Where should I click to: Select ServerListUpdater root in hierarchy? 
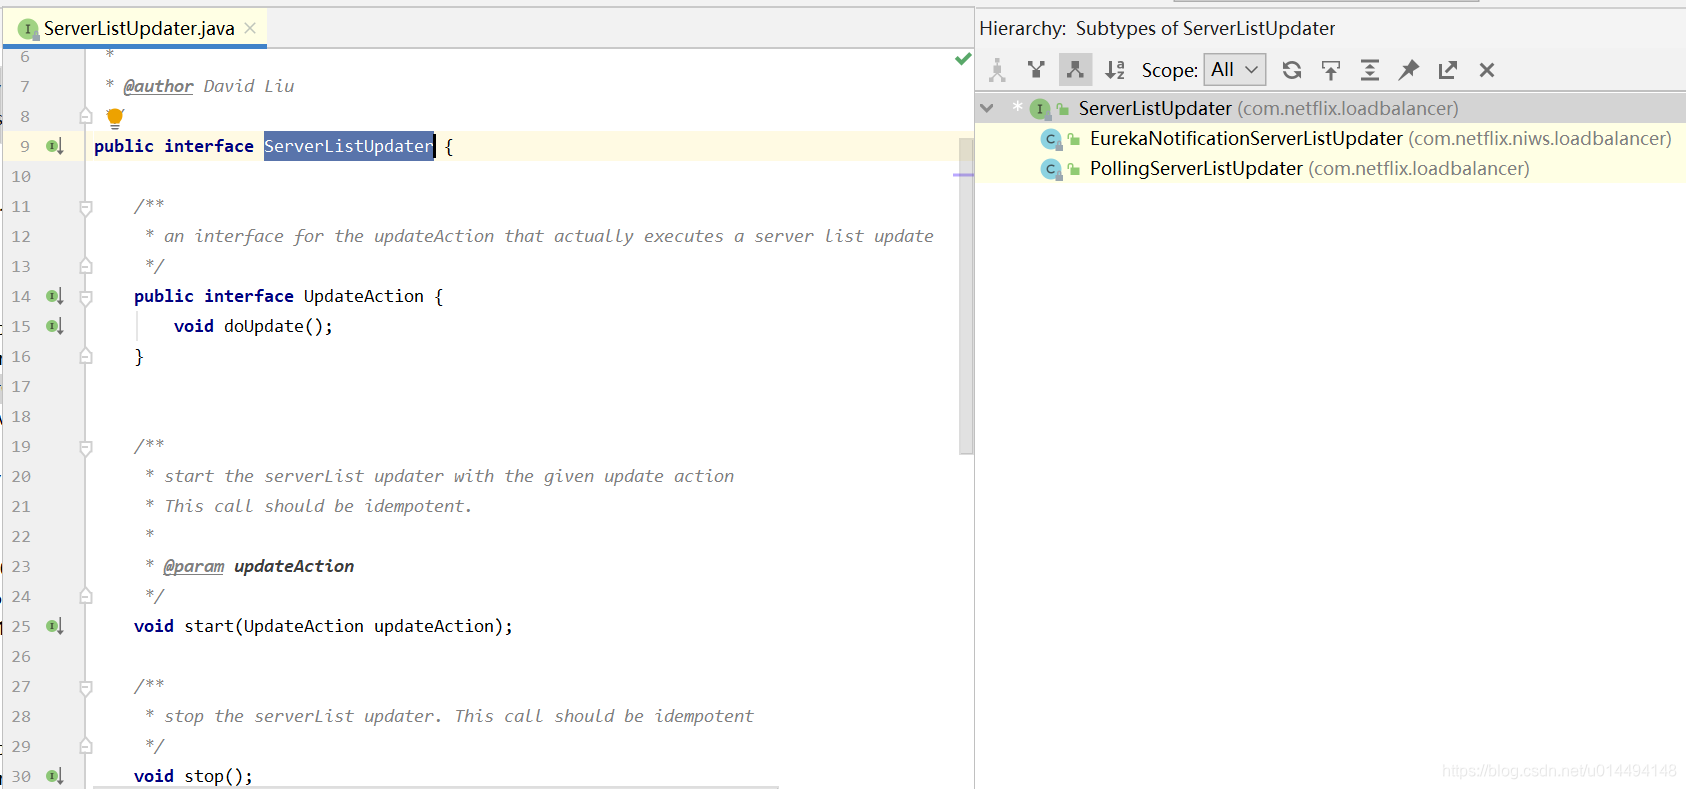coord(1330,108)
